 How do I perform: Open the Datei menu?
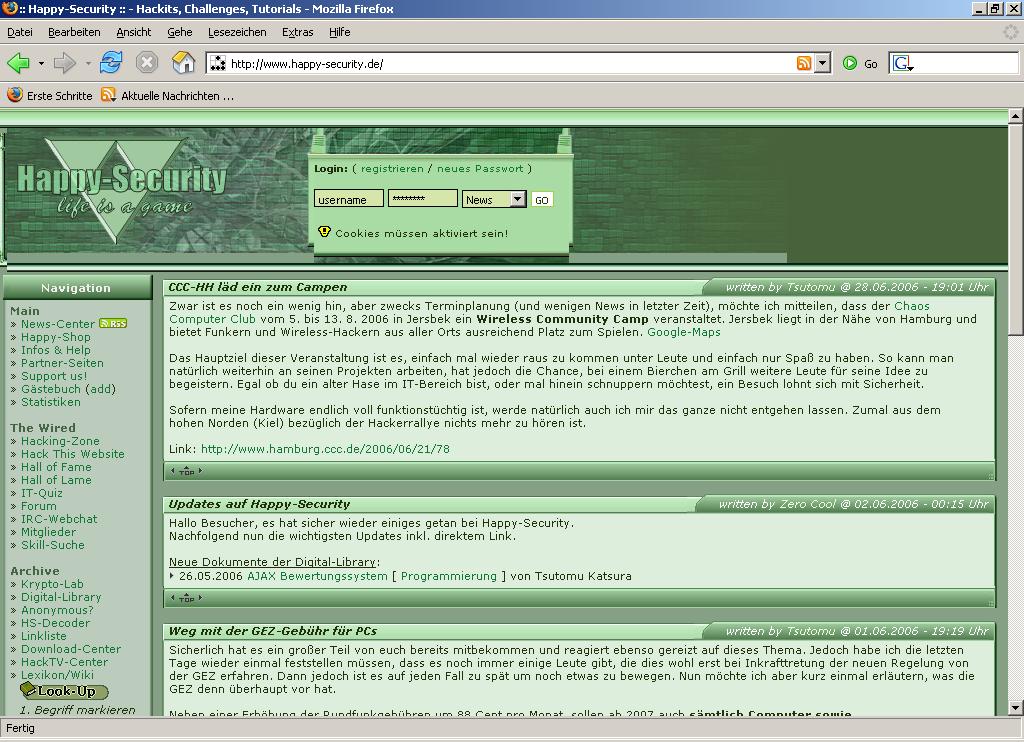click(20, 32)
